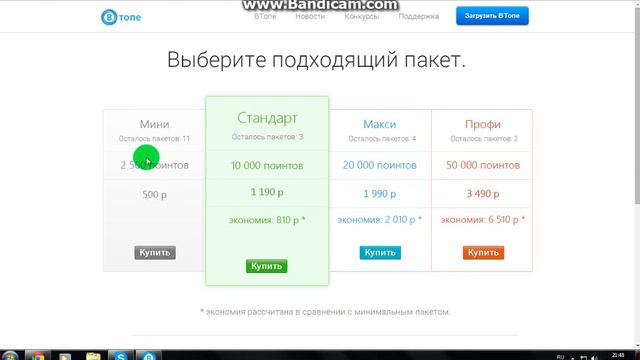The height and width of the screenshot is (360, 640).
Task: Click the '1 190 р' price
Action: pyautogui.click(x=267, y=192)
